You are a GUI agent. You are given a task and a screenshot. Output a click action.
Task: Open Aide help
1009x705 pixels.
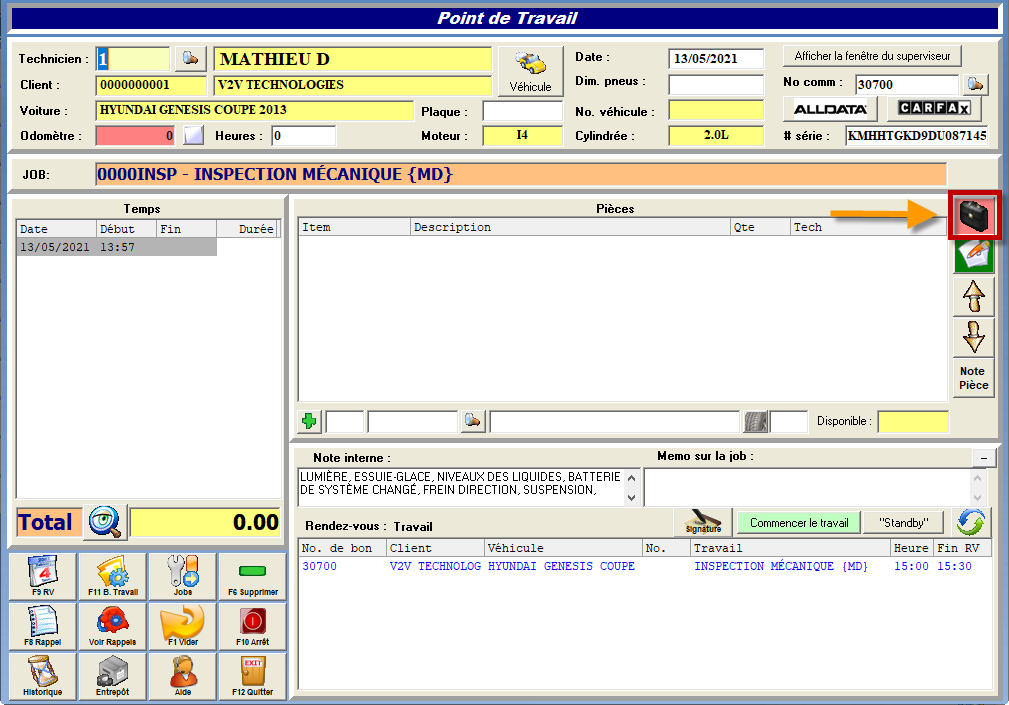coord(183,677)
